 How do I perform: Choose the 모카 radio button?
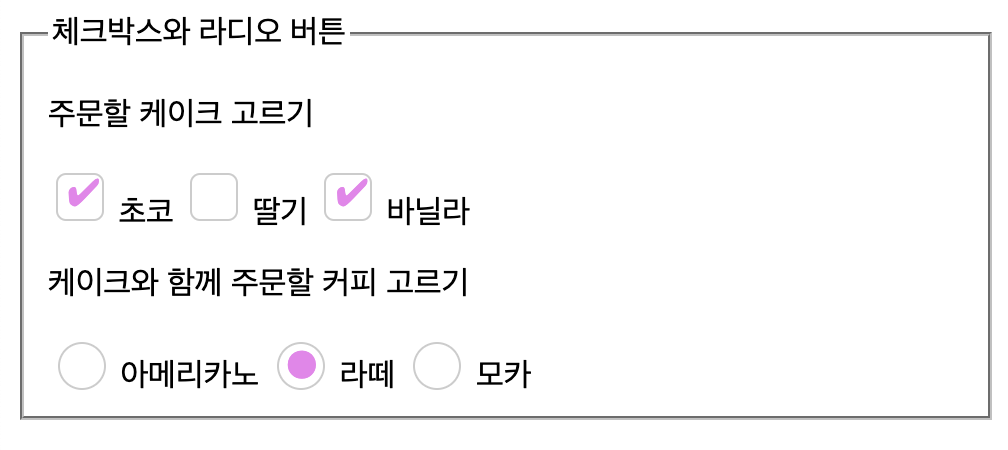(437, 366)
